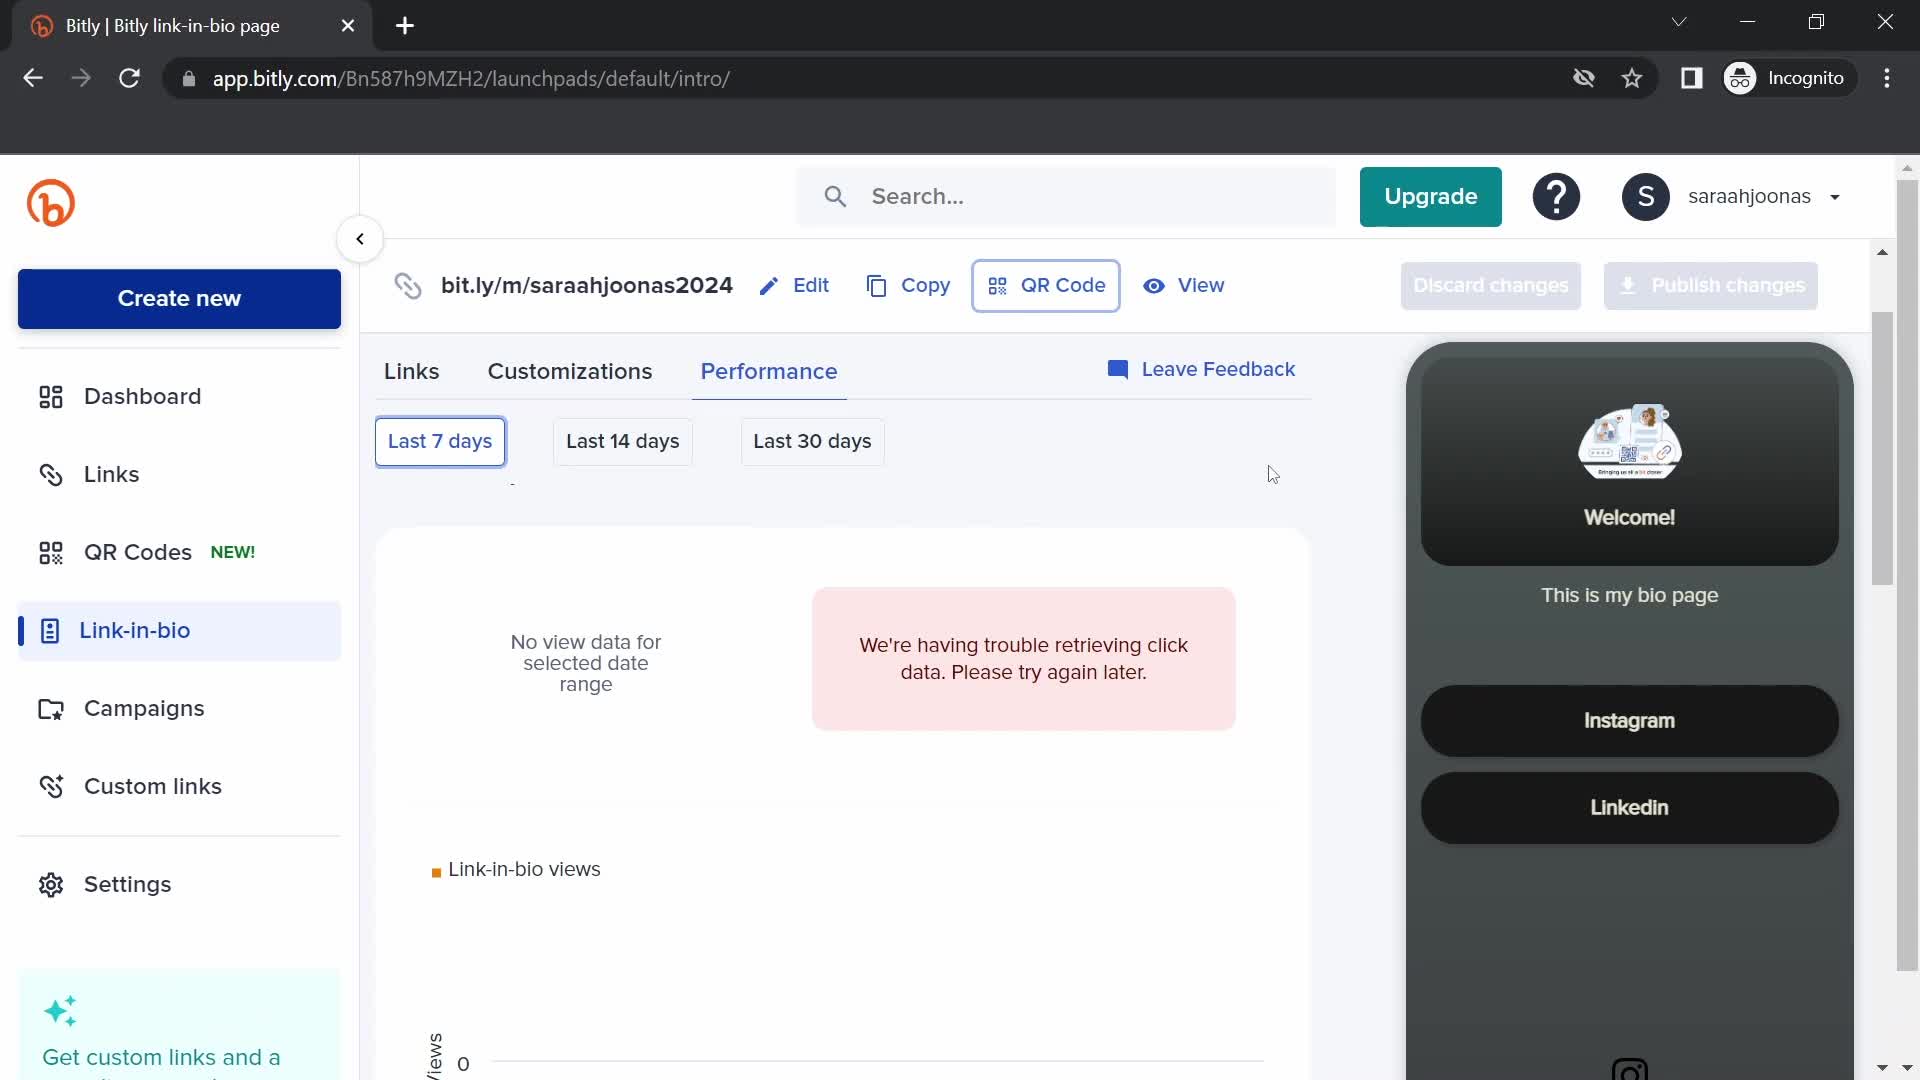Expand the user account dropdown
The image size is (1920, 1080).
[1834, 196]
